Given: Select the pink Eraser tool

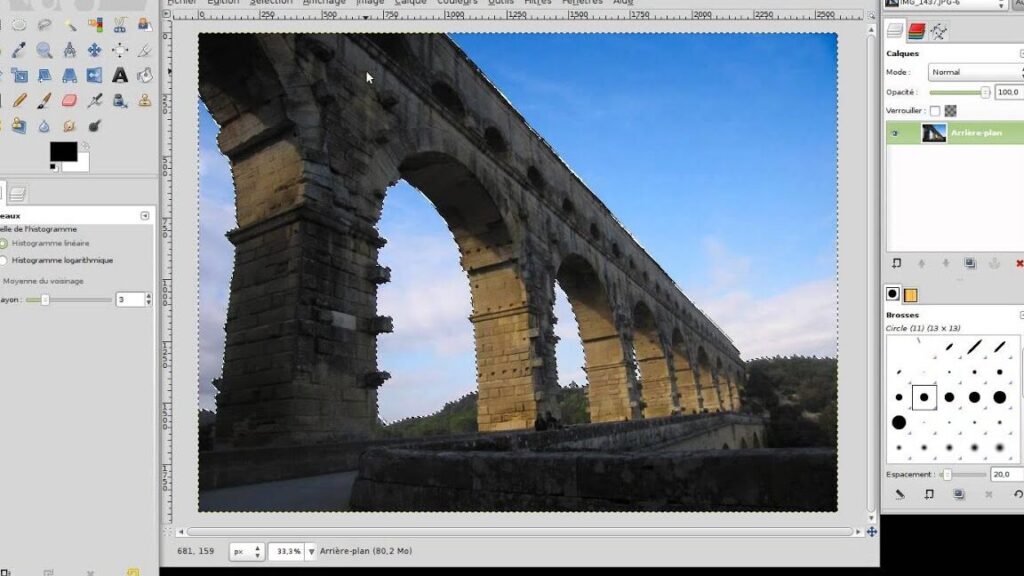Looking at the screenshot, I should pos(70,100).
